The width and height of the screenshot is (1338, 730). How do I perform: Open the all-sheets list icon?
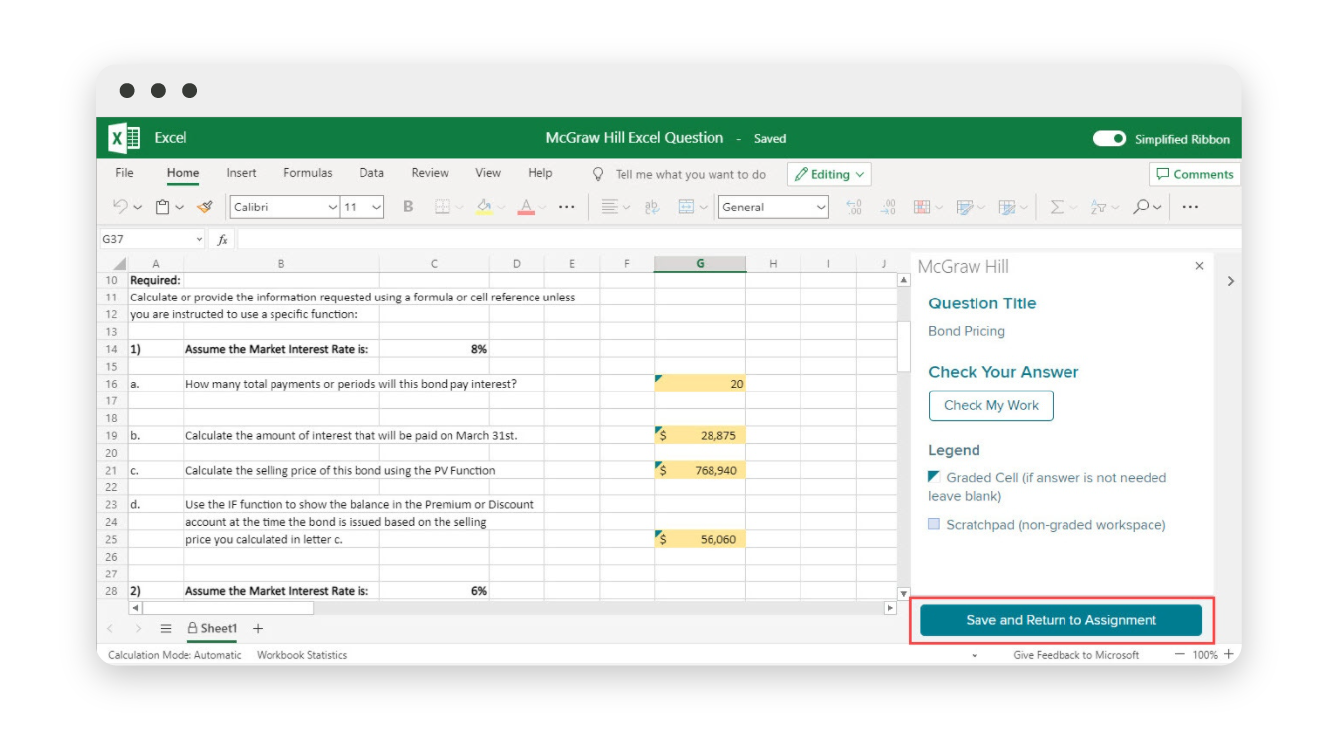[x=166, y=629]
